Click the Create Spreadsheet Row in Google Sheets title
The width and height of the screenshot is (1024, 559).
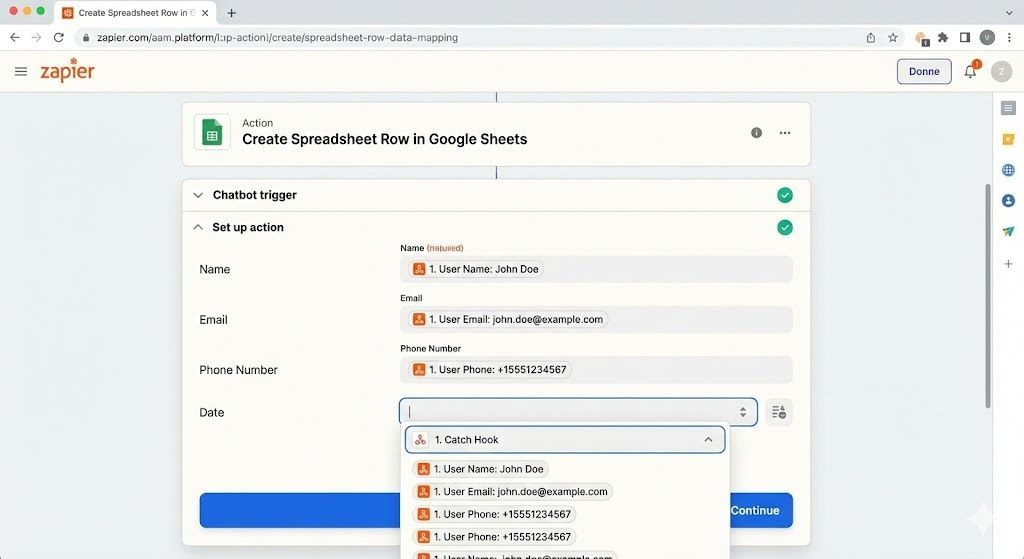tap(385, 139)
